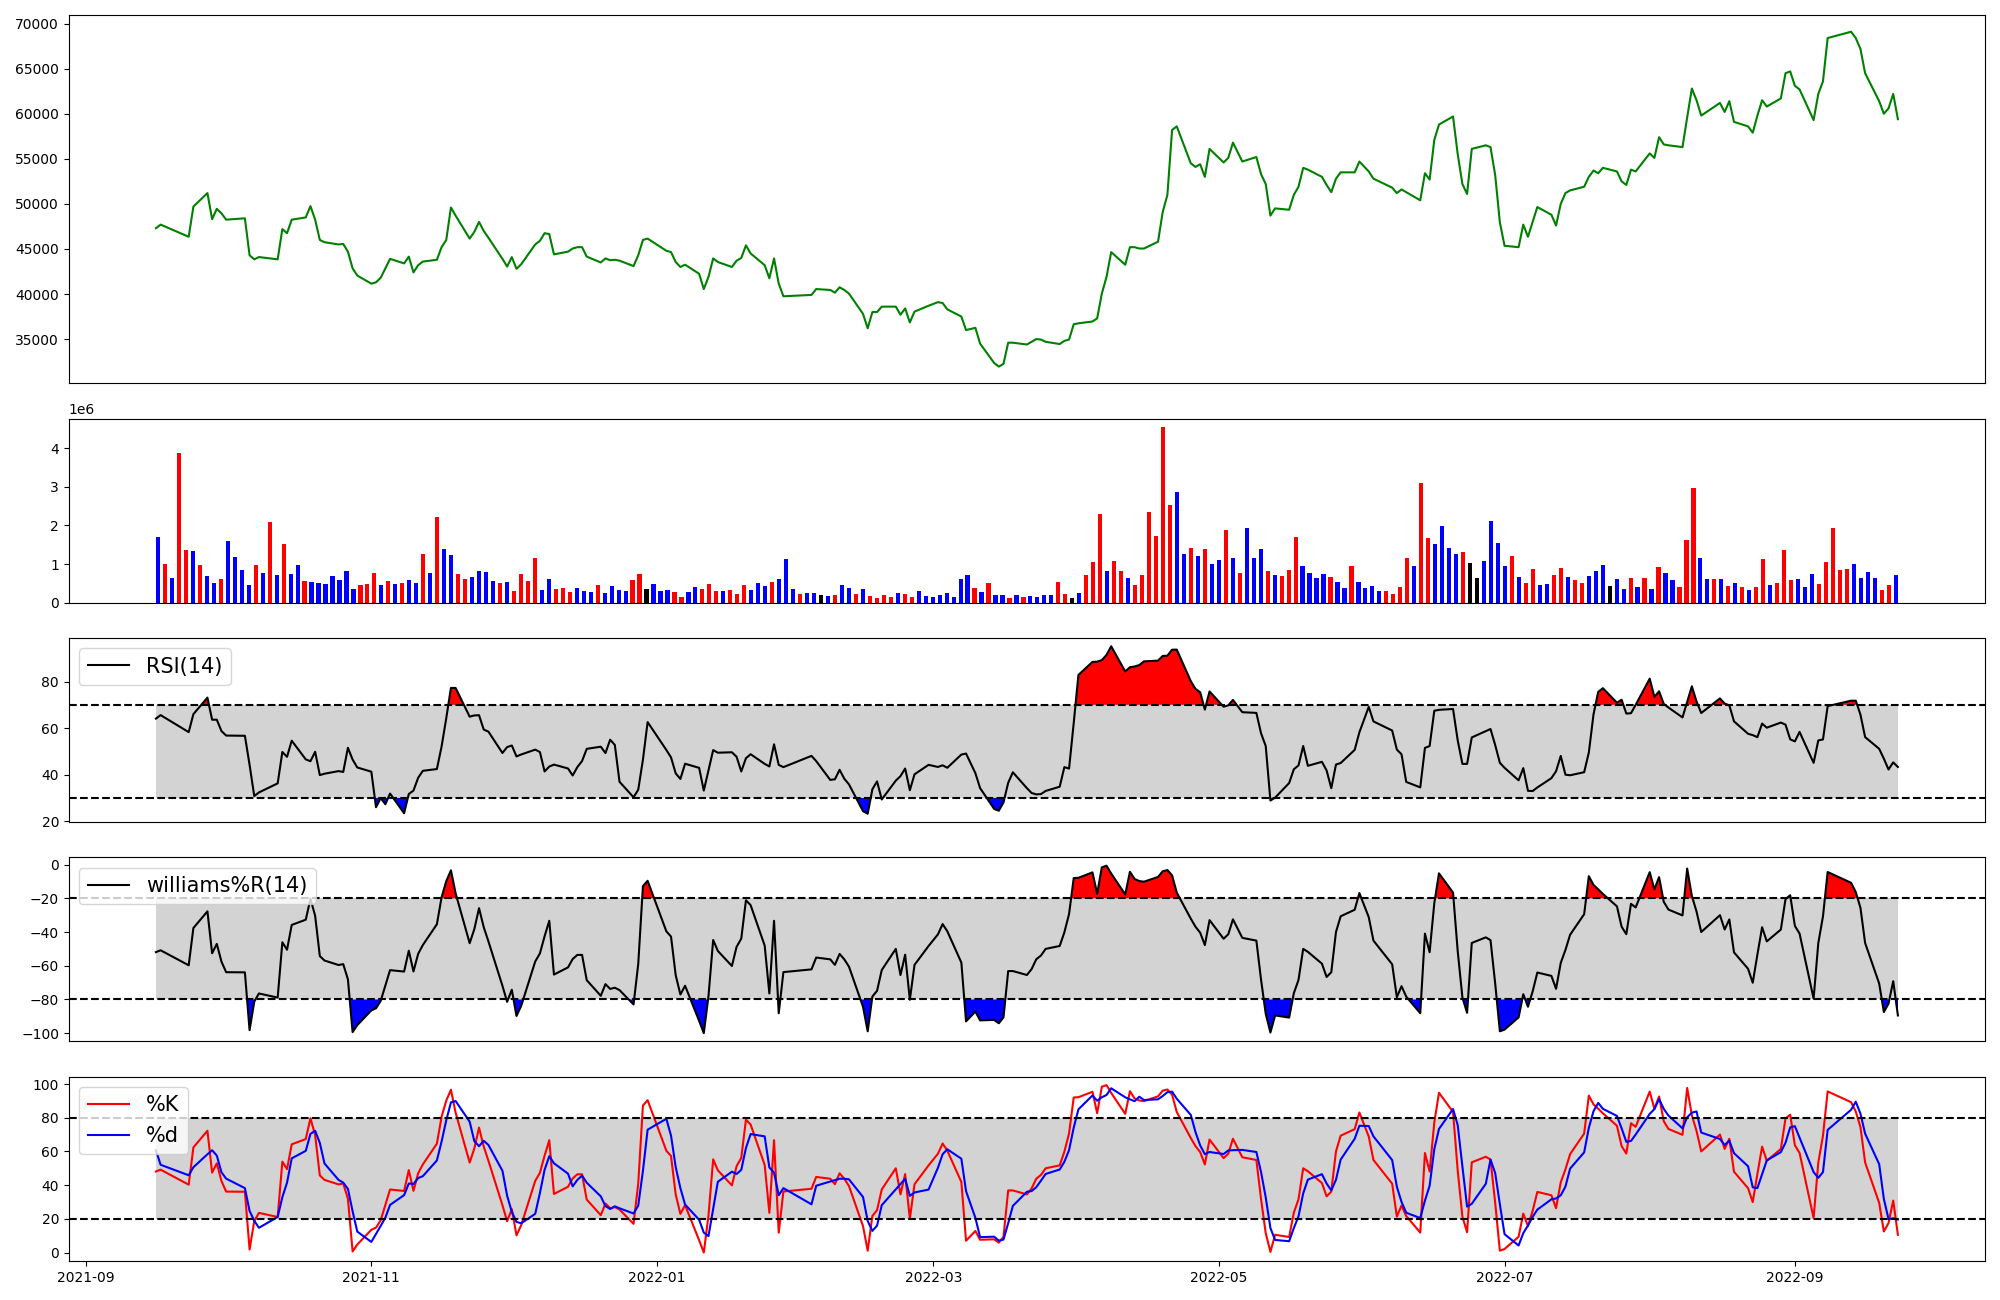The width and height of the screenshot is (2000, 1300).
Task: Click the %K legend label
Action: coord(162,1104)
